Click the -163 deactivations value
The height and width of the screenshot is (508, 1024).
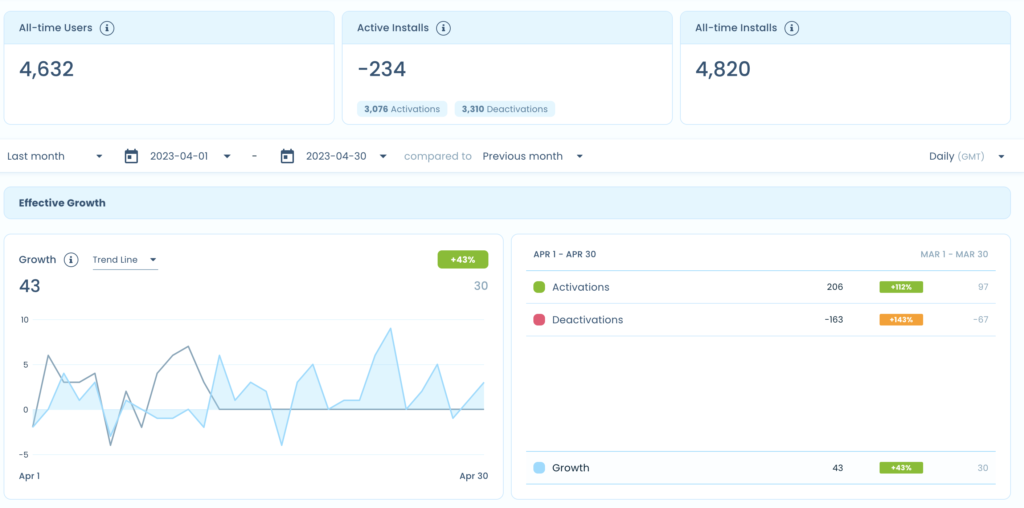tap(832, 320)
